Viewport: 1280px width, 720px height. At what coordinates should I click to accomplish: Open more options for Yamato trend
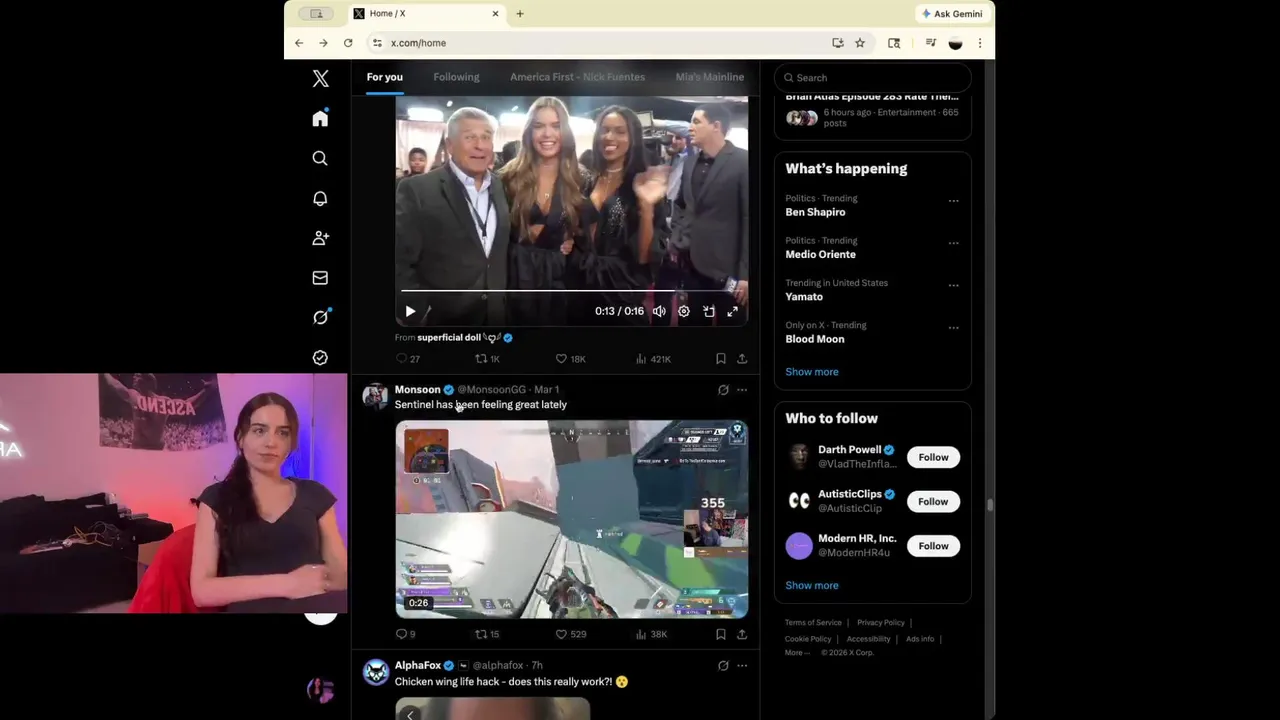tap(953, 285)
